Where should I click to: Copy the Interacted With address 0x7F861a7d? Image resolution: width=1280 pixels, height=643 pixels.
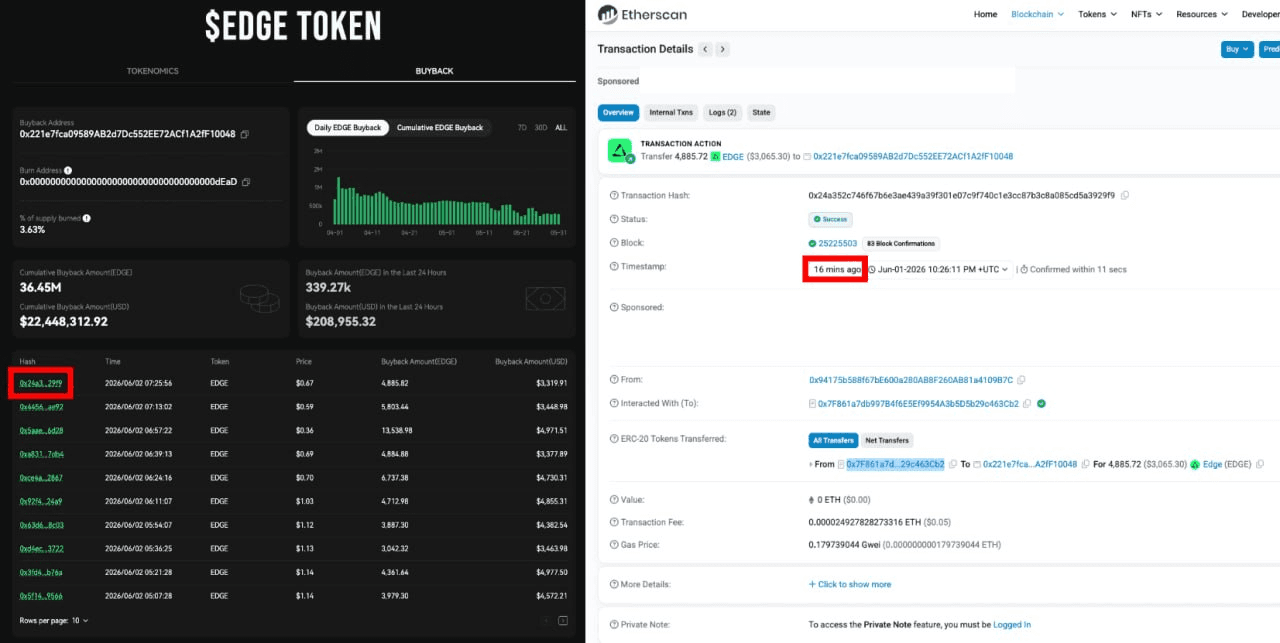pos(1027,404)
